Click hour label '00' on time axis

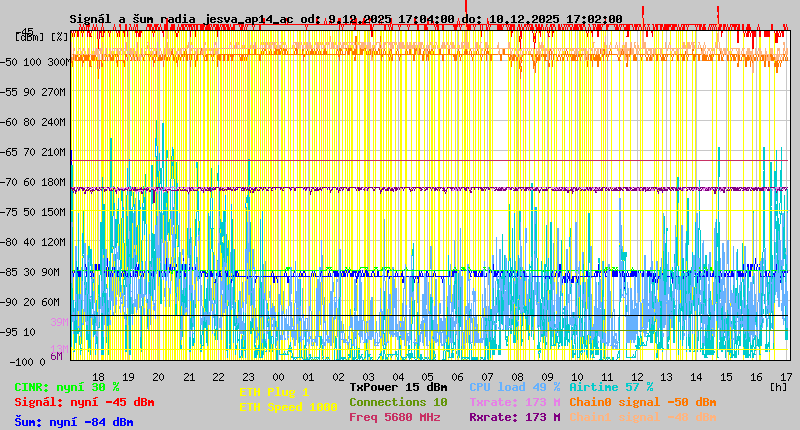point(278,377)
